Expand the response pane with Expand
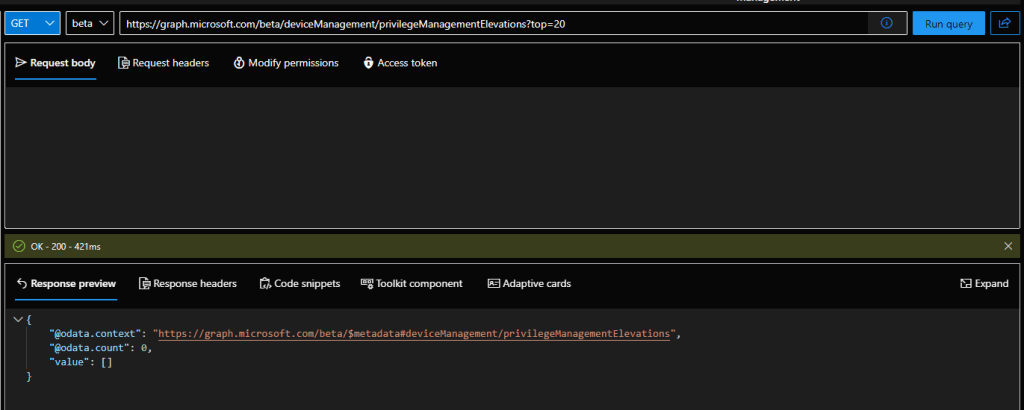 pos(984,284)
